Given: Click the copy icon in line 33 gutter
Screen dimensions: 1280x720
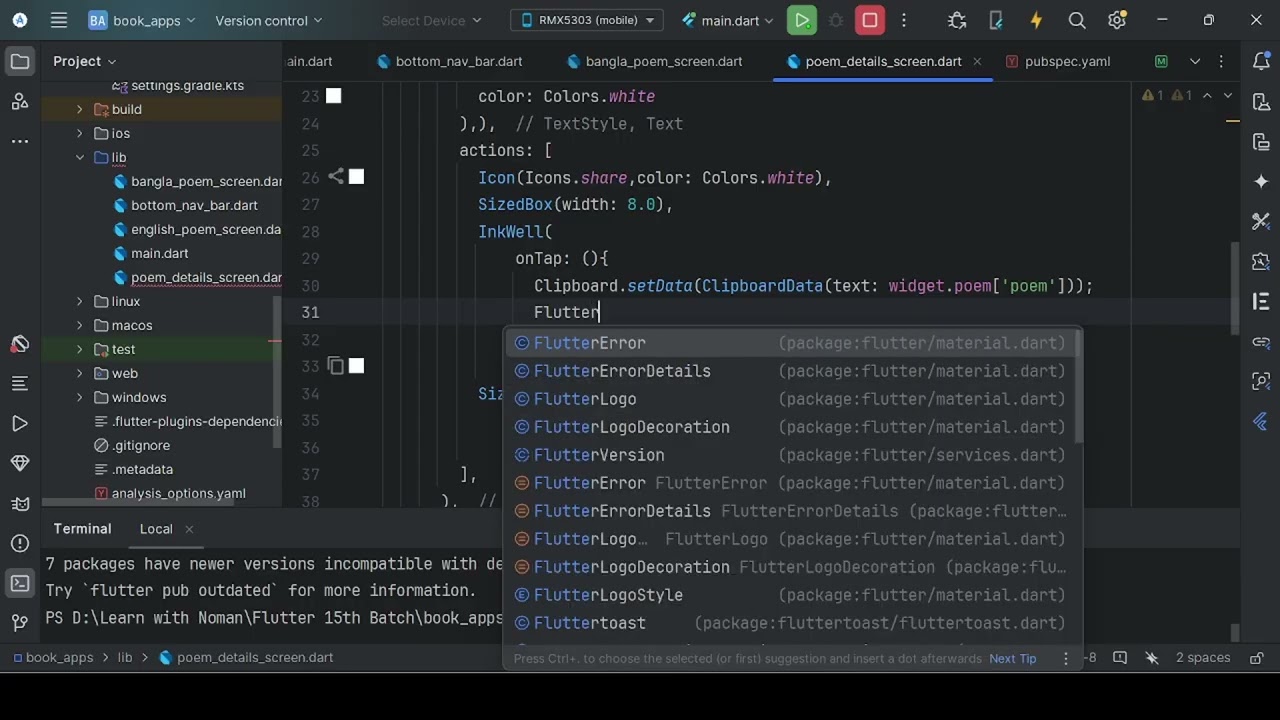Looking at the screenshot, I should (x=336, y=366).
